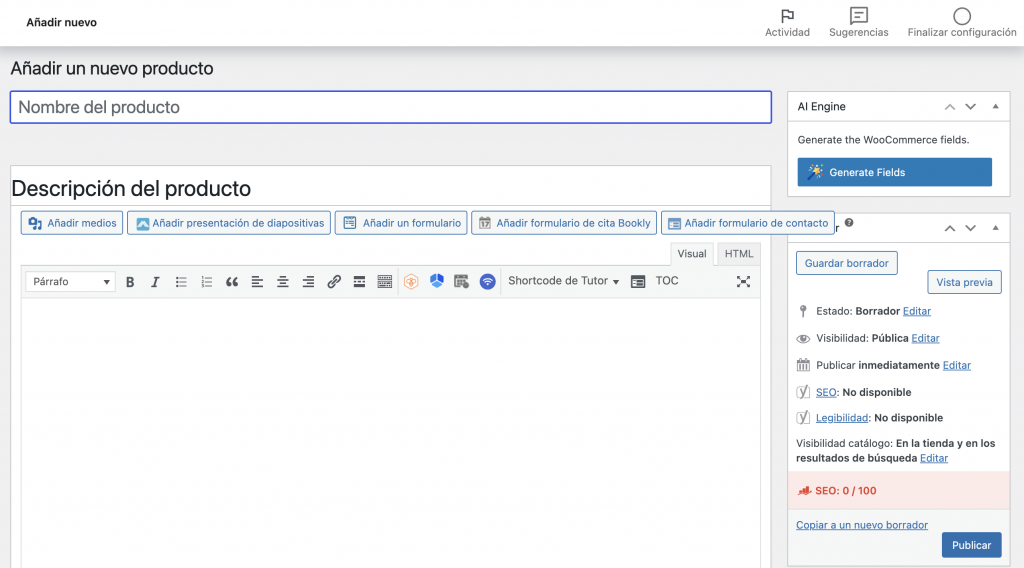
Task: Open the Párrafo format dropdown
Action: tap(70, 282)
